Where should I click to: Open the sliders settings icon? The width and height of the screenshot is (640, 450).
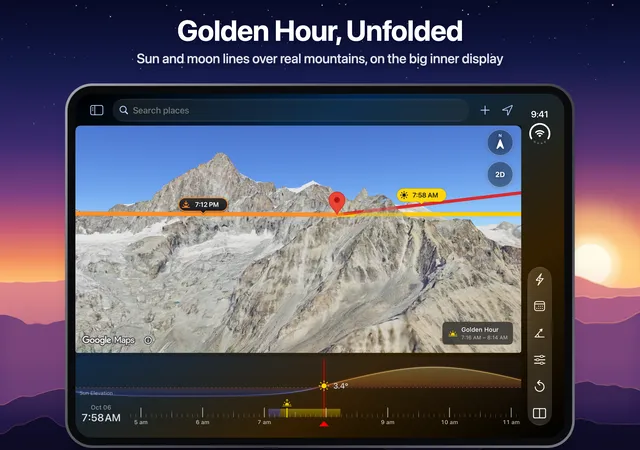540,360
